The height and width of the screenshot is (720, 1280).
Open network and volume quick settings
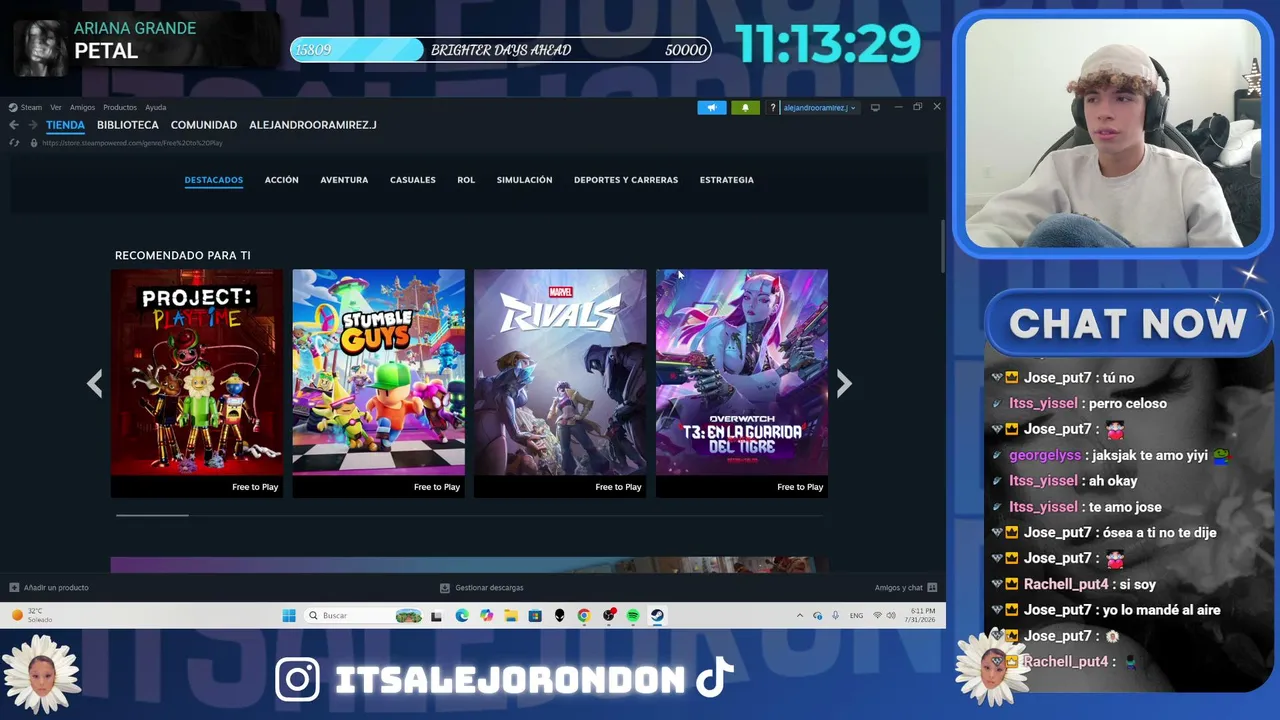coord(885,616)
